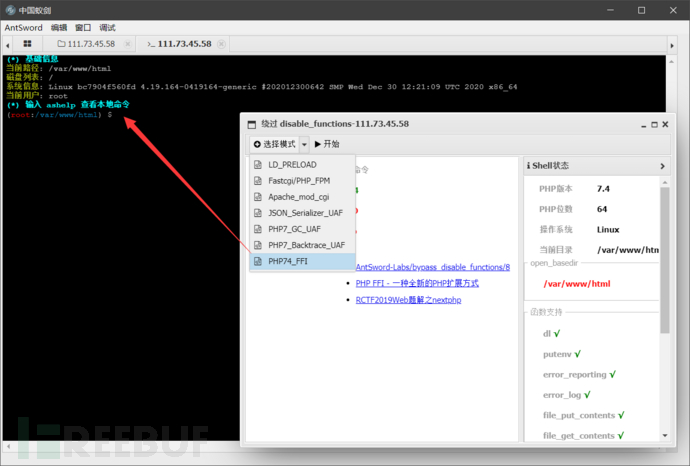Click the Shell status panel scrollbar
The width and height of the screenshot is (690, 466).
(x=665, y=260)
